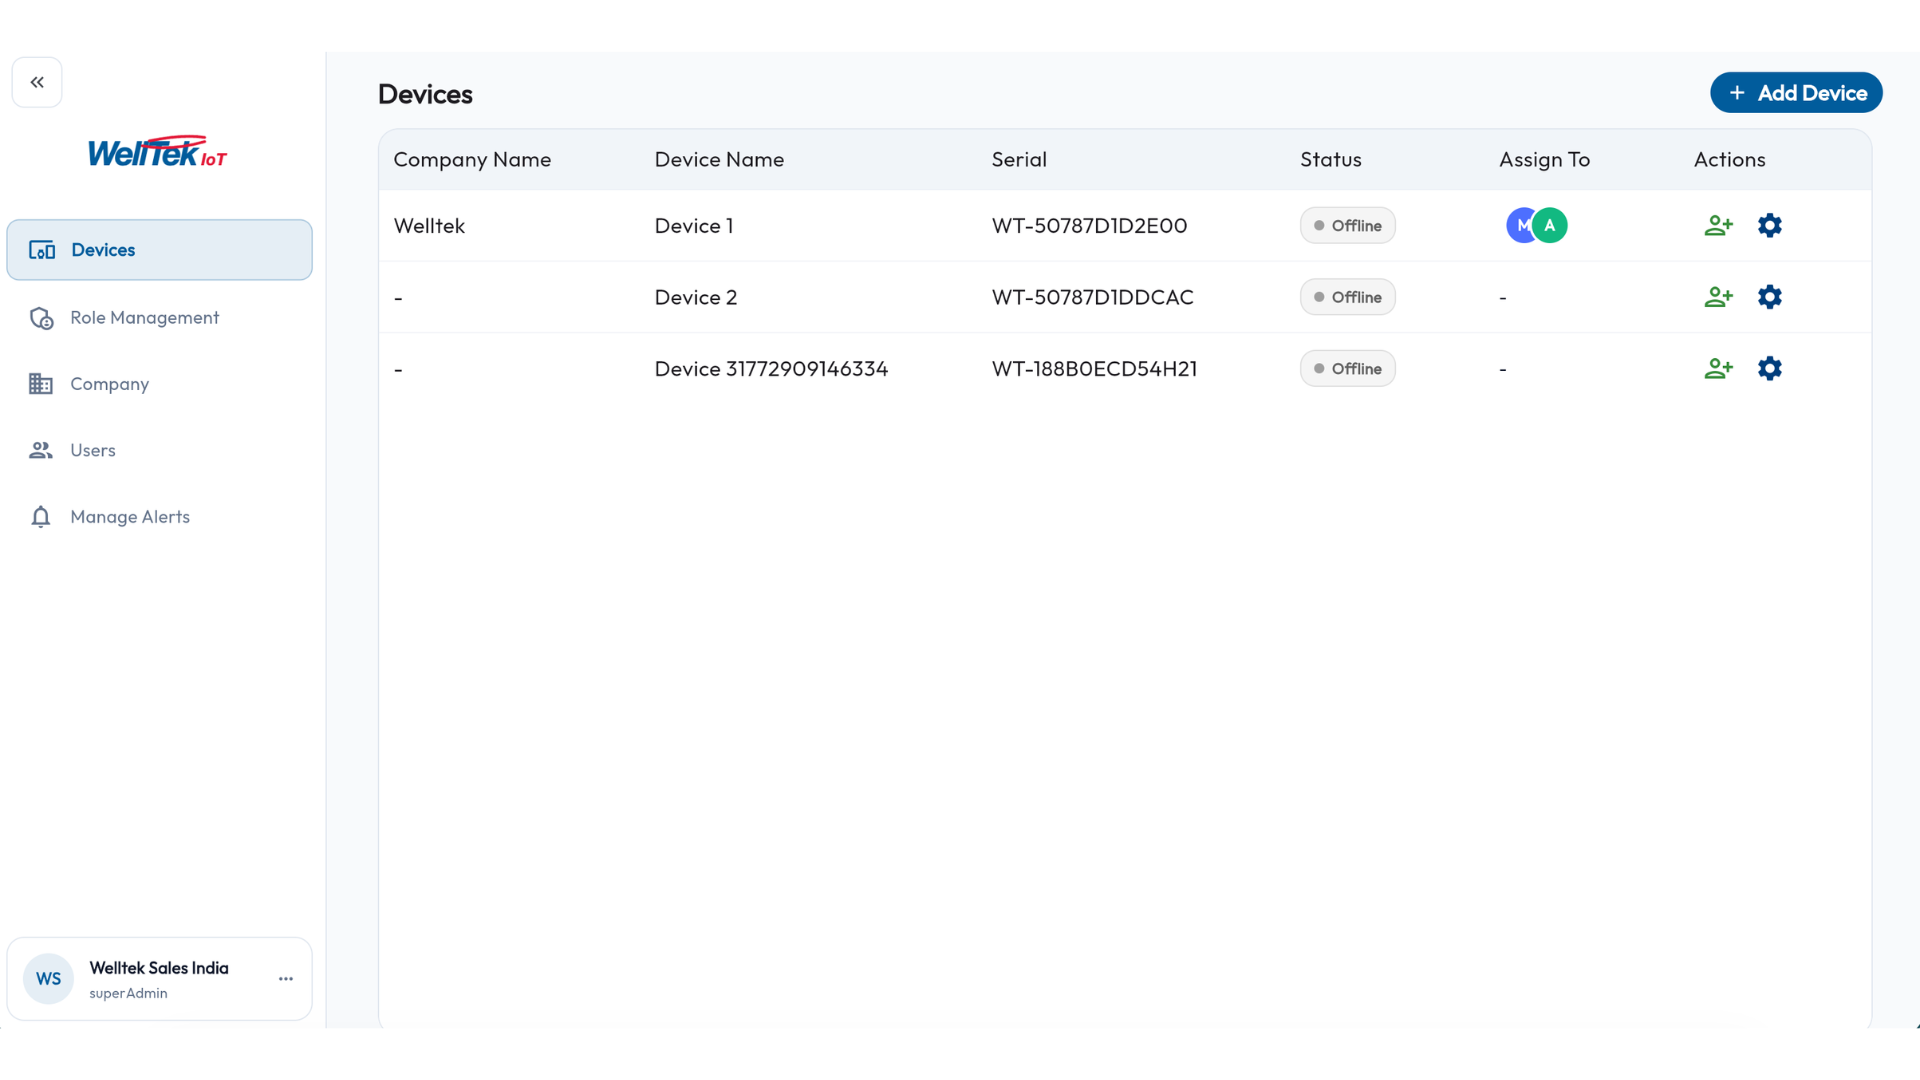Open the Devices menu item
1920x1080 pixels.
click(x=159, y=250)
